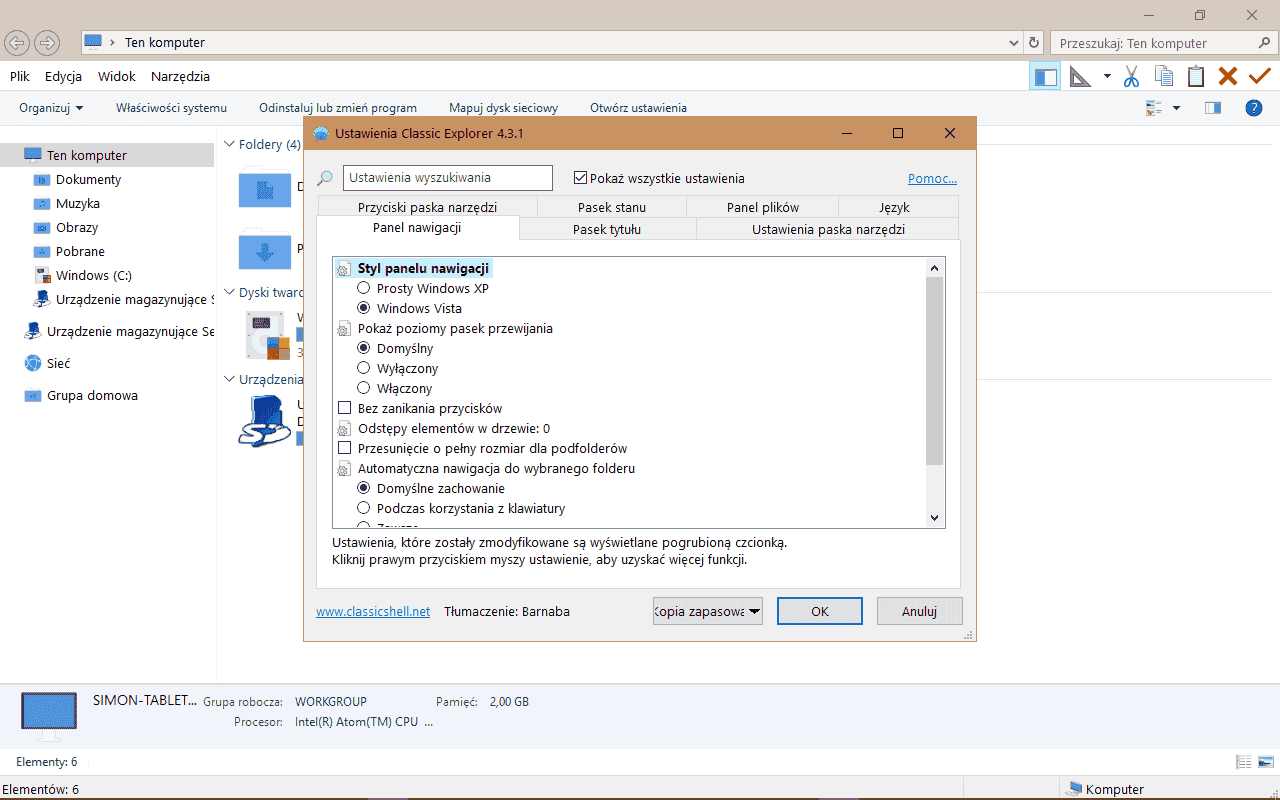The height and width of the screenshot is (800, 1280).
Task: Click the Classic Explorer shell title icon
Action: tap(321, 133)
